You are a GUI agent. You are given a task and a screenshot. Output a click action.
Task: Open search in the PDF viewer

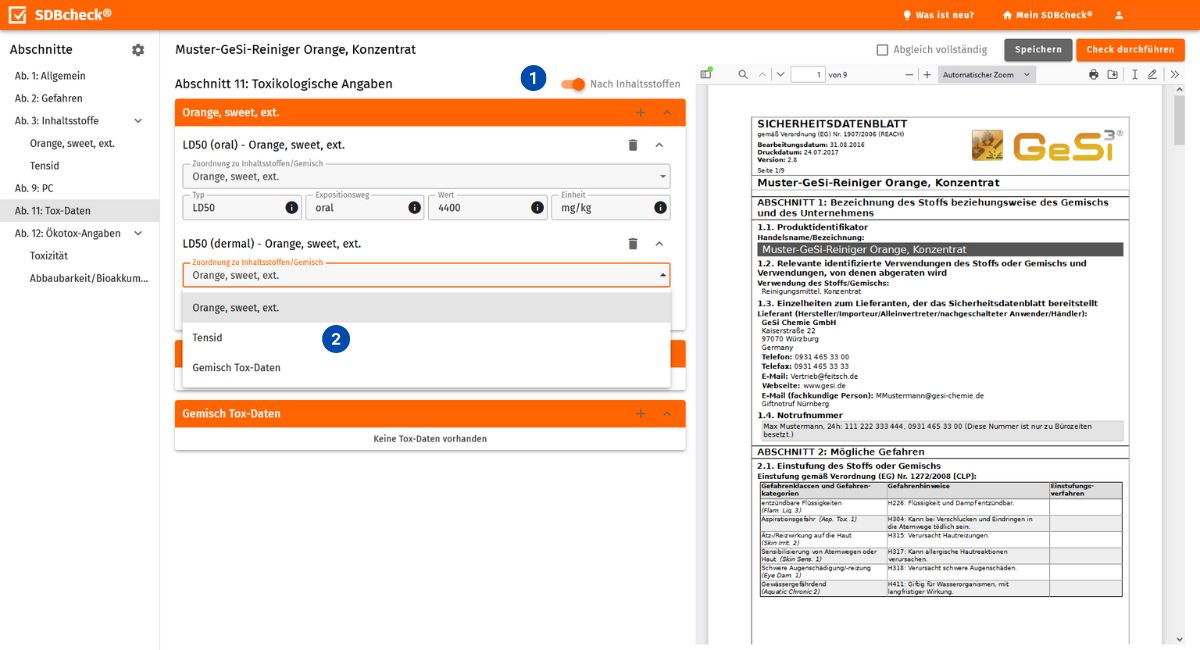coord(742,74)
